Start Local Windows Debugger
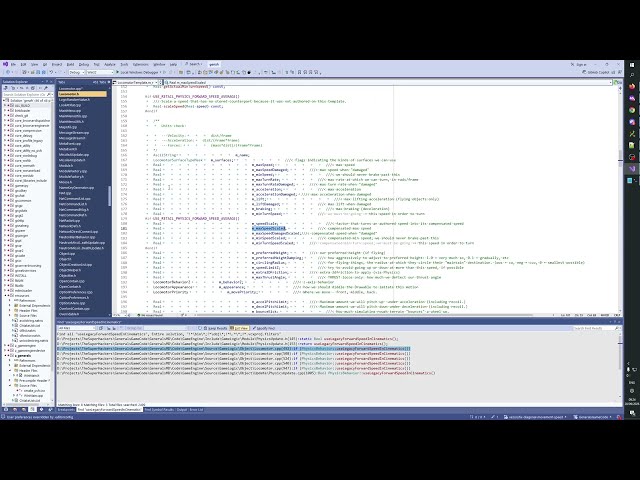The image size is (640, 480). click(138, 72)
